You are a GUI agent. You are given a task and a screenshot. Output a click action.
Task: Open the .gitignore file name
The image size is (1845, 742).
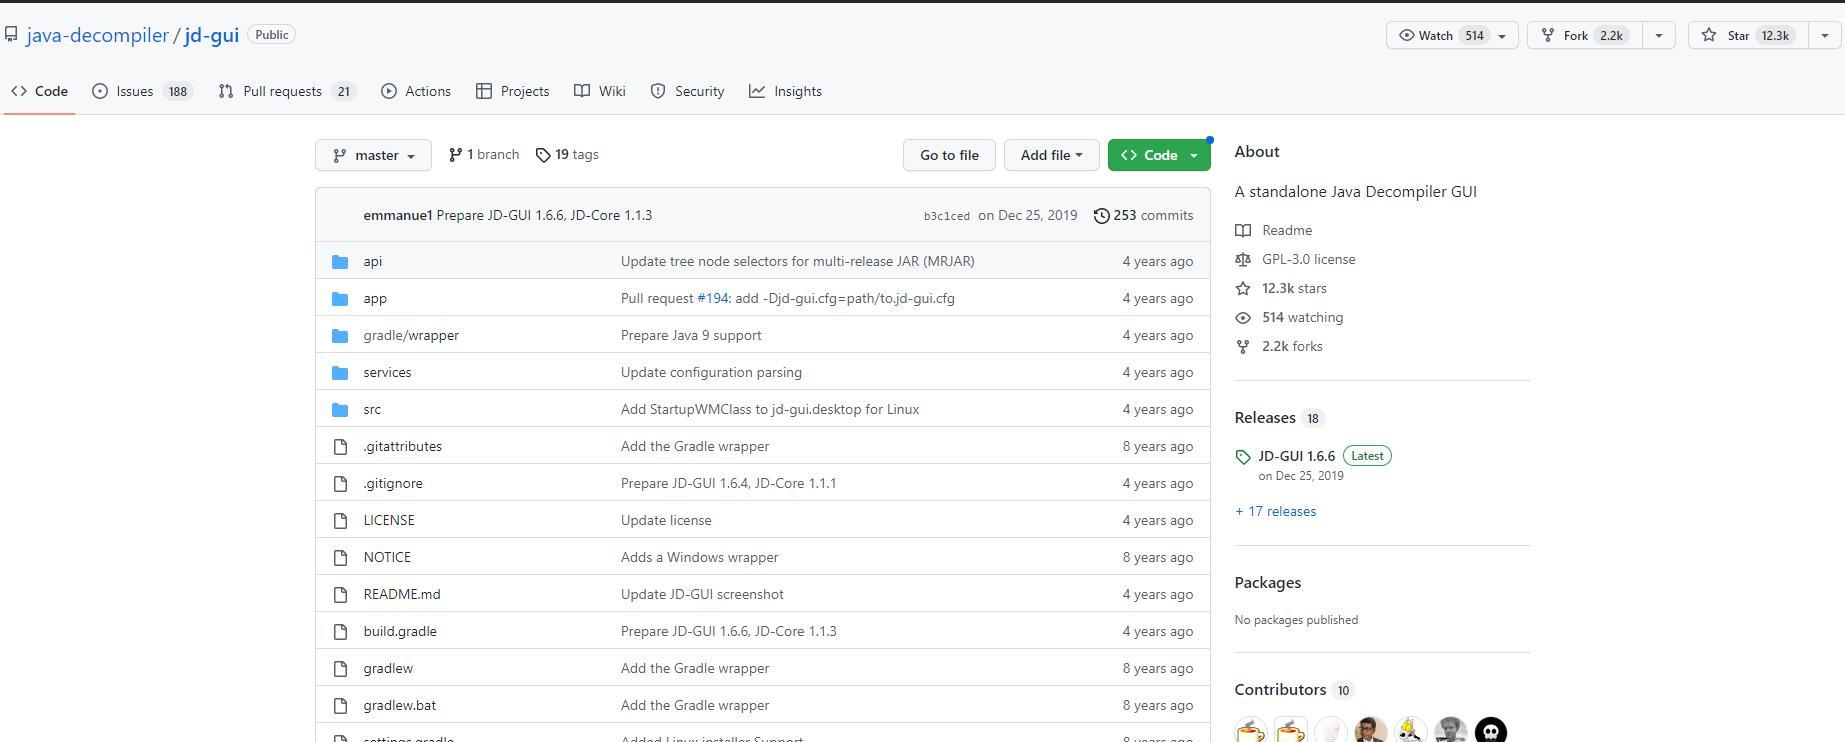pyautogui.click(x=393, y=484)
